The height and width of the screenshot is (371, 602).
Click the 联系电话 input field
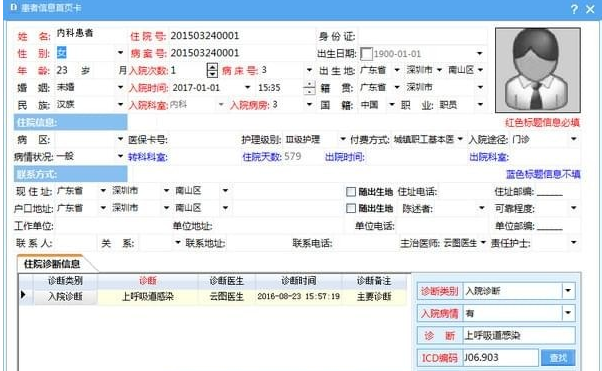pos(365,243)
